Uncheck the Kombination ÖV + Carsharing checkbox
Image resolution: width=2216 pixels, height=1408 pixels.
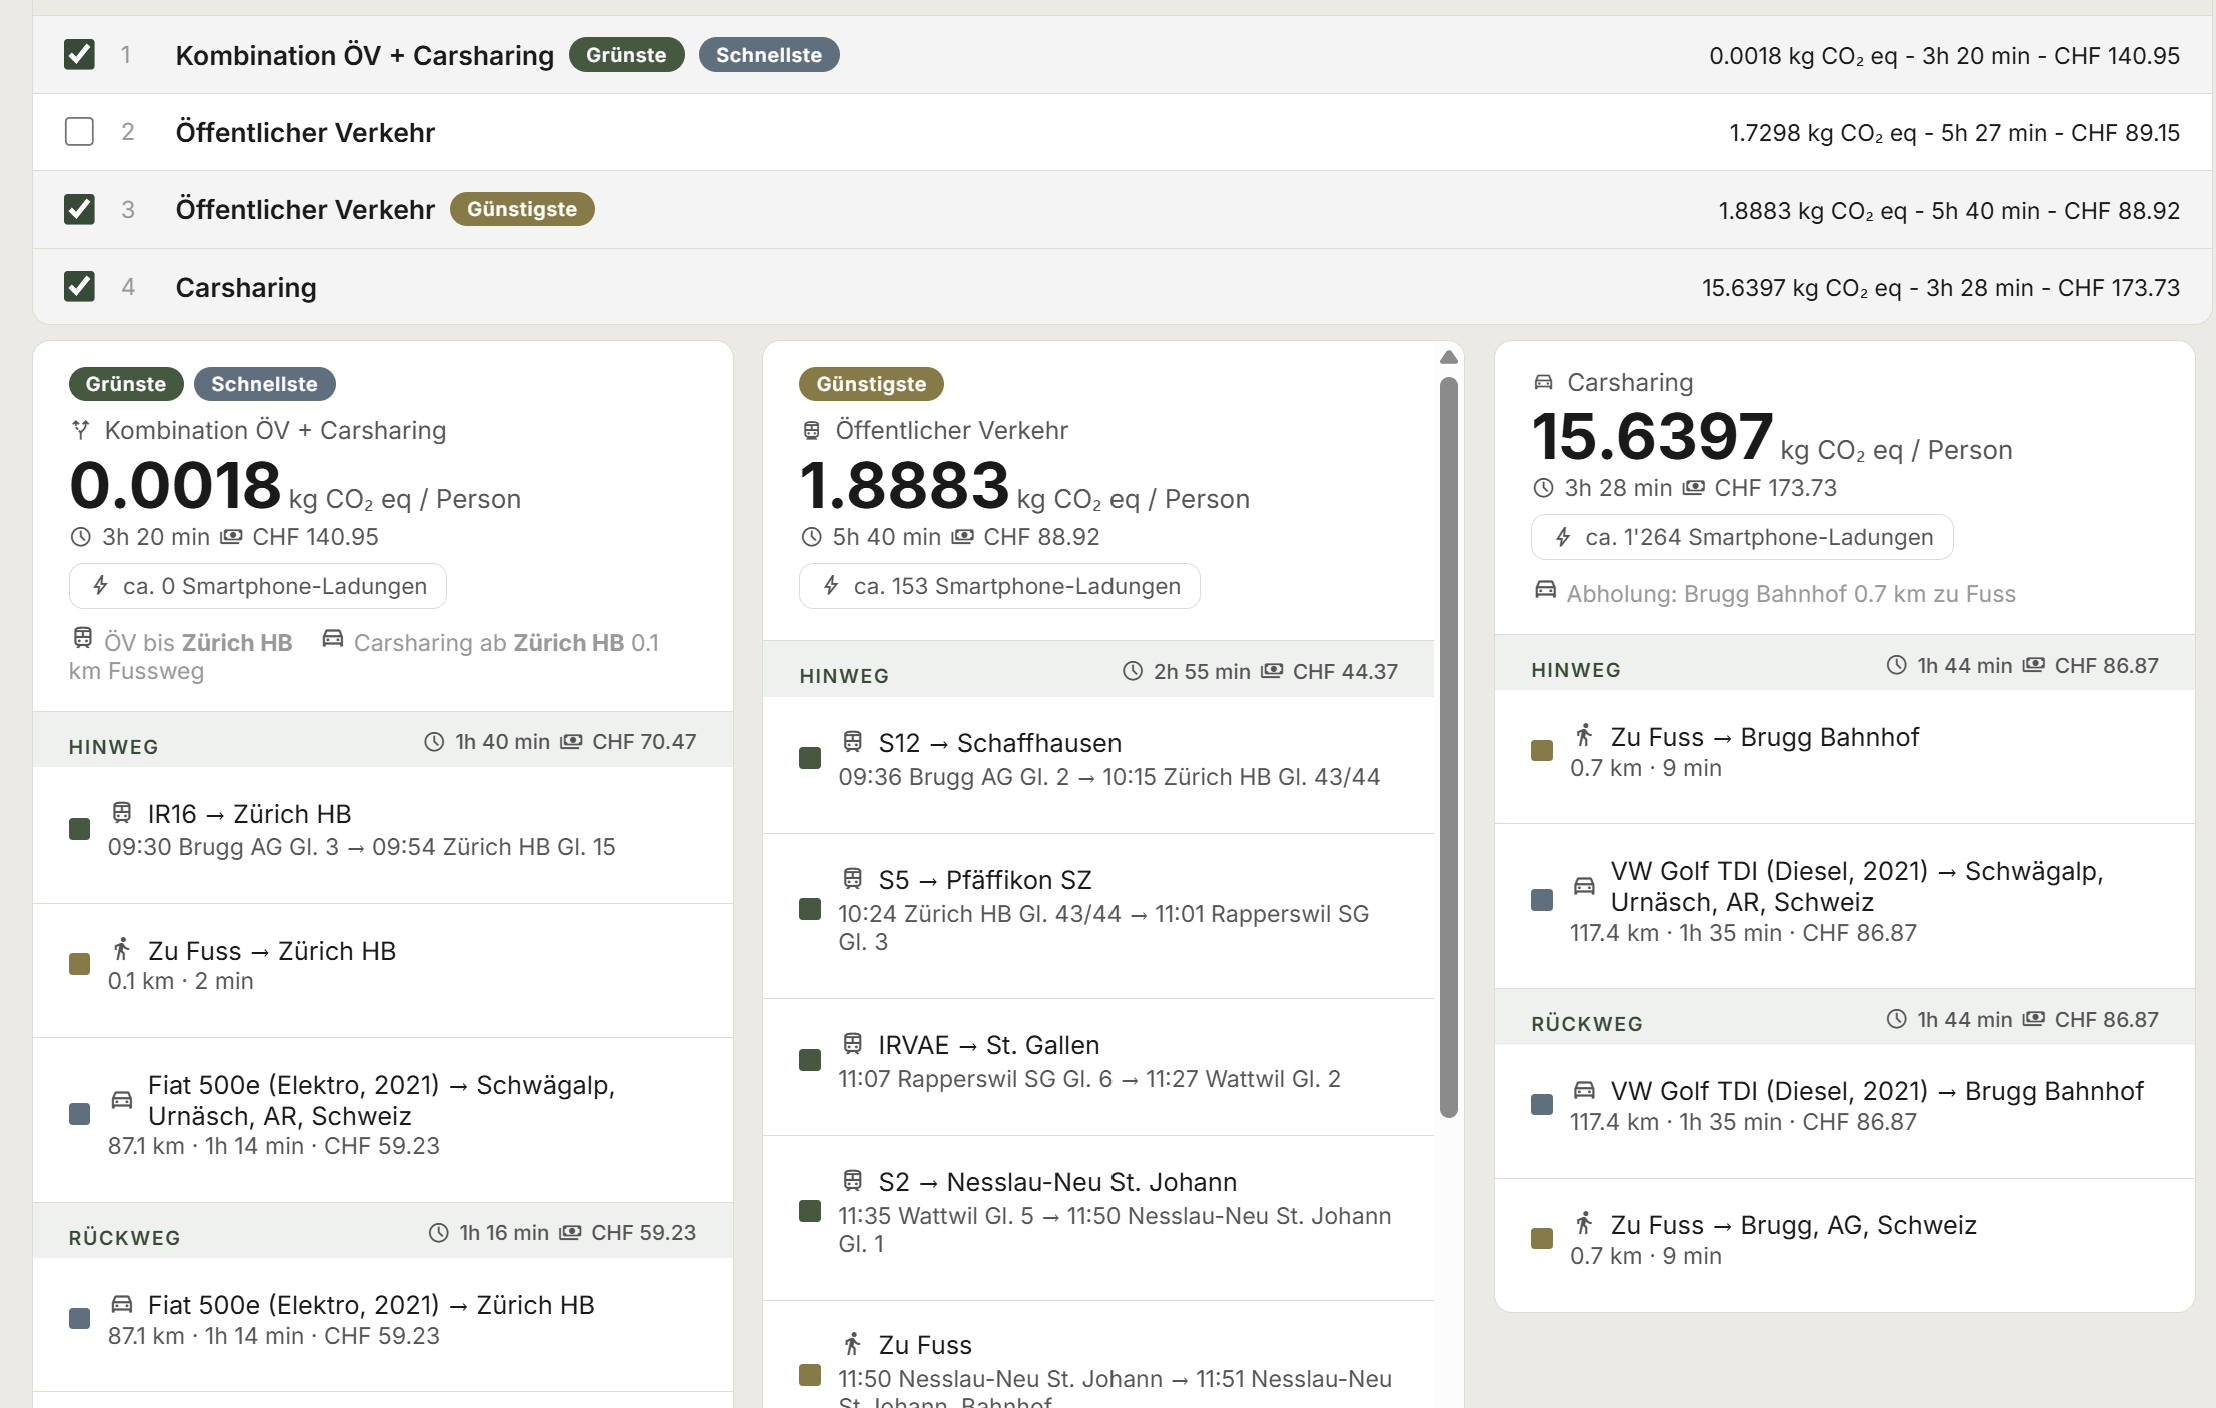(79, 54)
